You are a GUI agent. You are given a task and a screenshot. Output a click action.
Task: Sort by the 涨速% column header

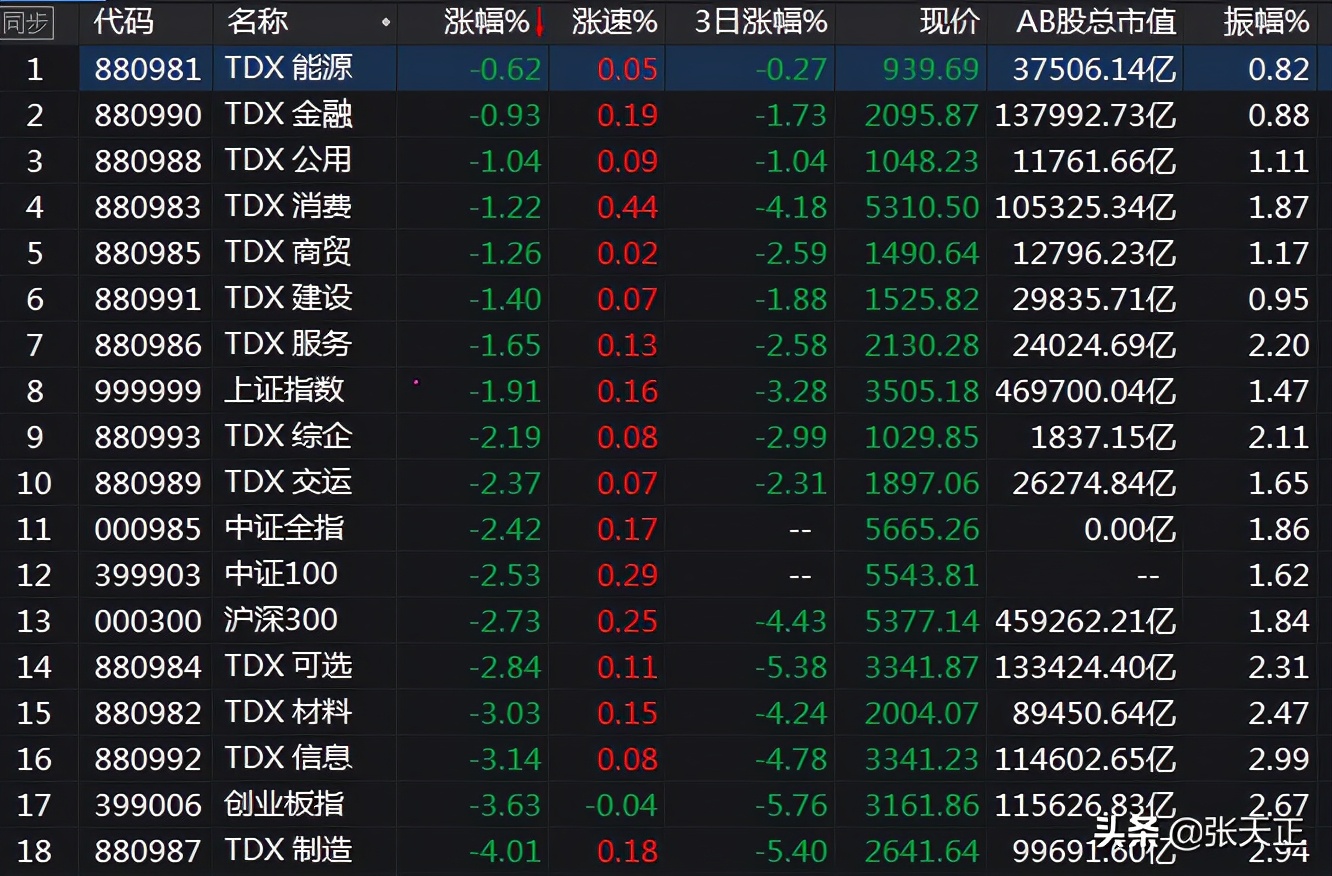click(x=614, y=22)
